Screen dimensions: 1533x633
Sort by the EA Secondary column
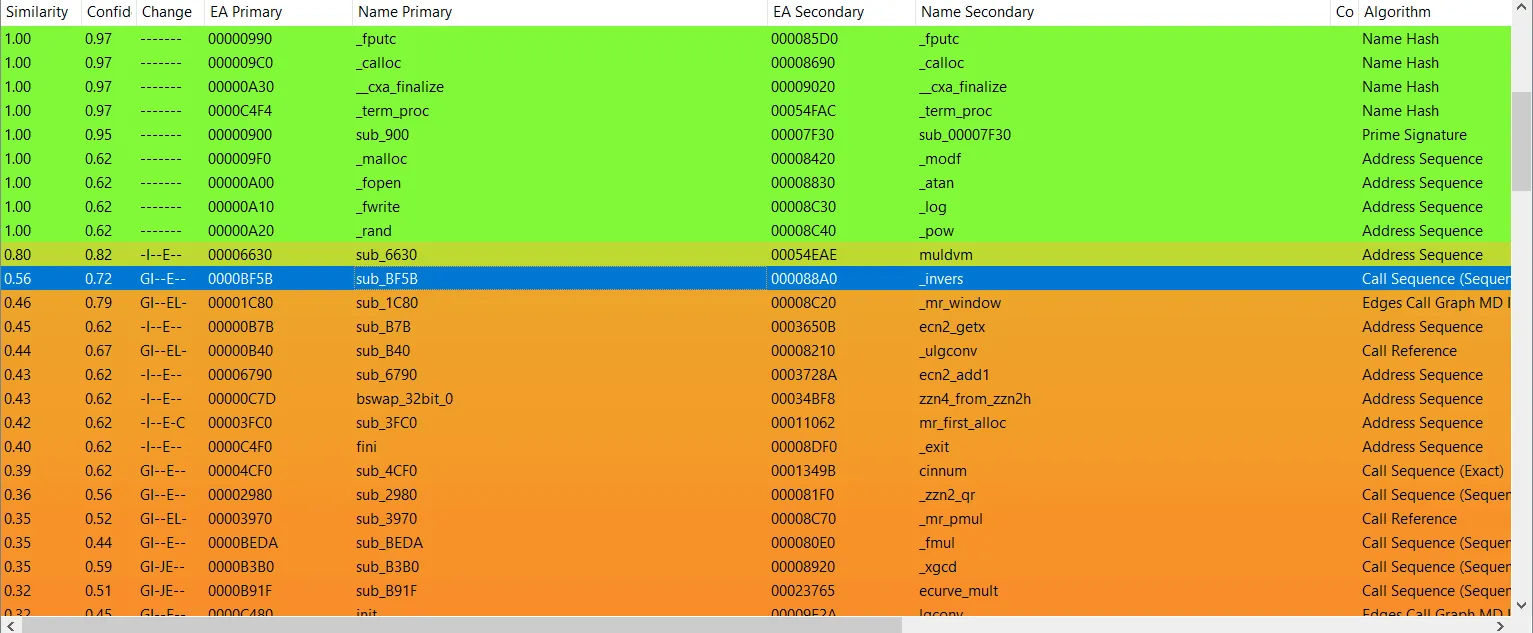(817, 12)
